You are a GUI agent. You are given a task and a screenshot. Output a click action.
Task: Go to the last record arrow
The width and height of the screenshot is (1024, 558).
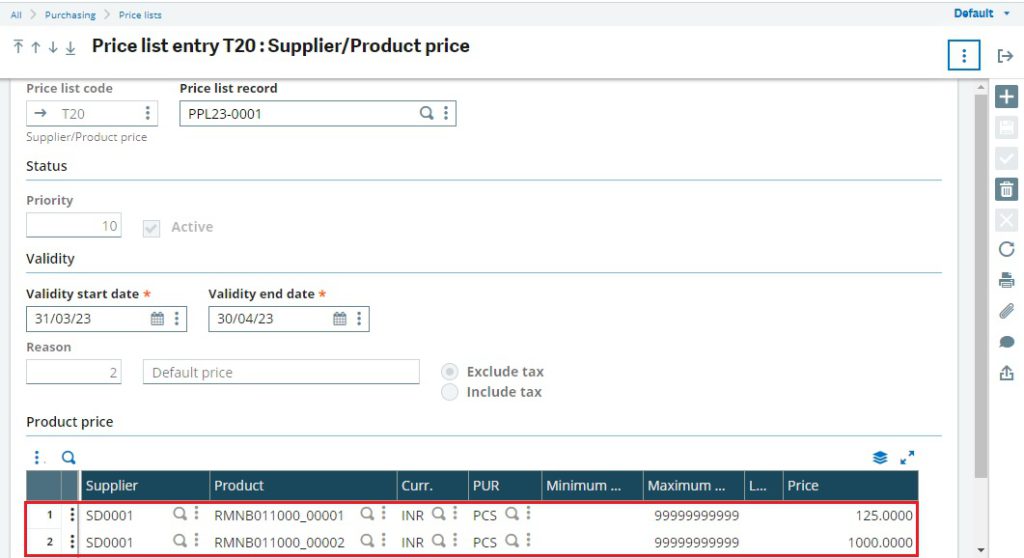(70, 47)
